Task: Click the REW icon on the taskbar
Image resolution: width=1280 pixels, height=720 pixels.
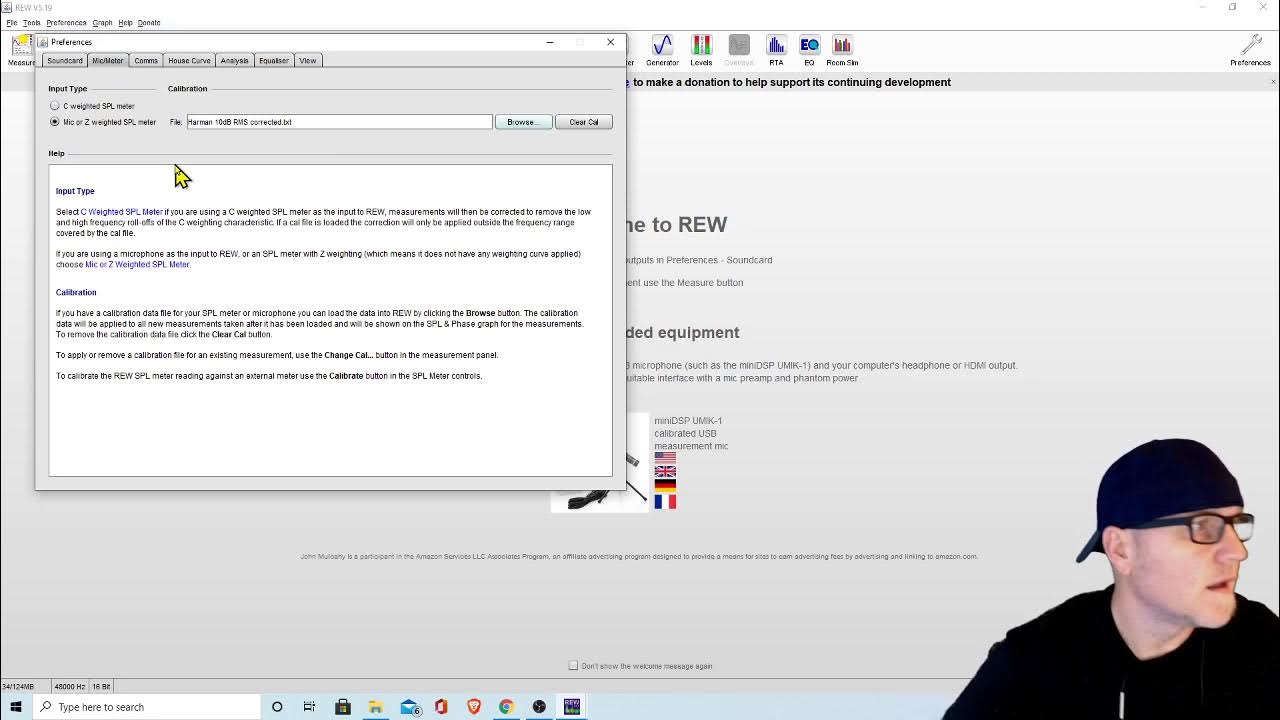Action: pyautogui.click(x=572, y=707)
